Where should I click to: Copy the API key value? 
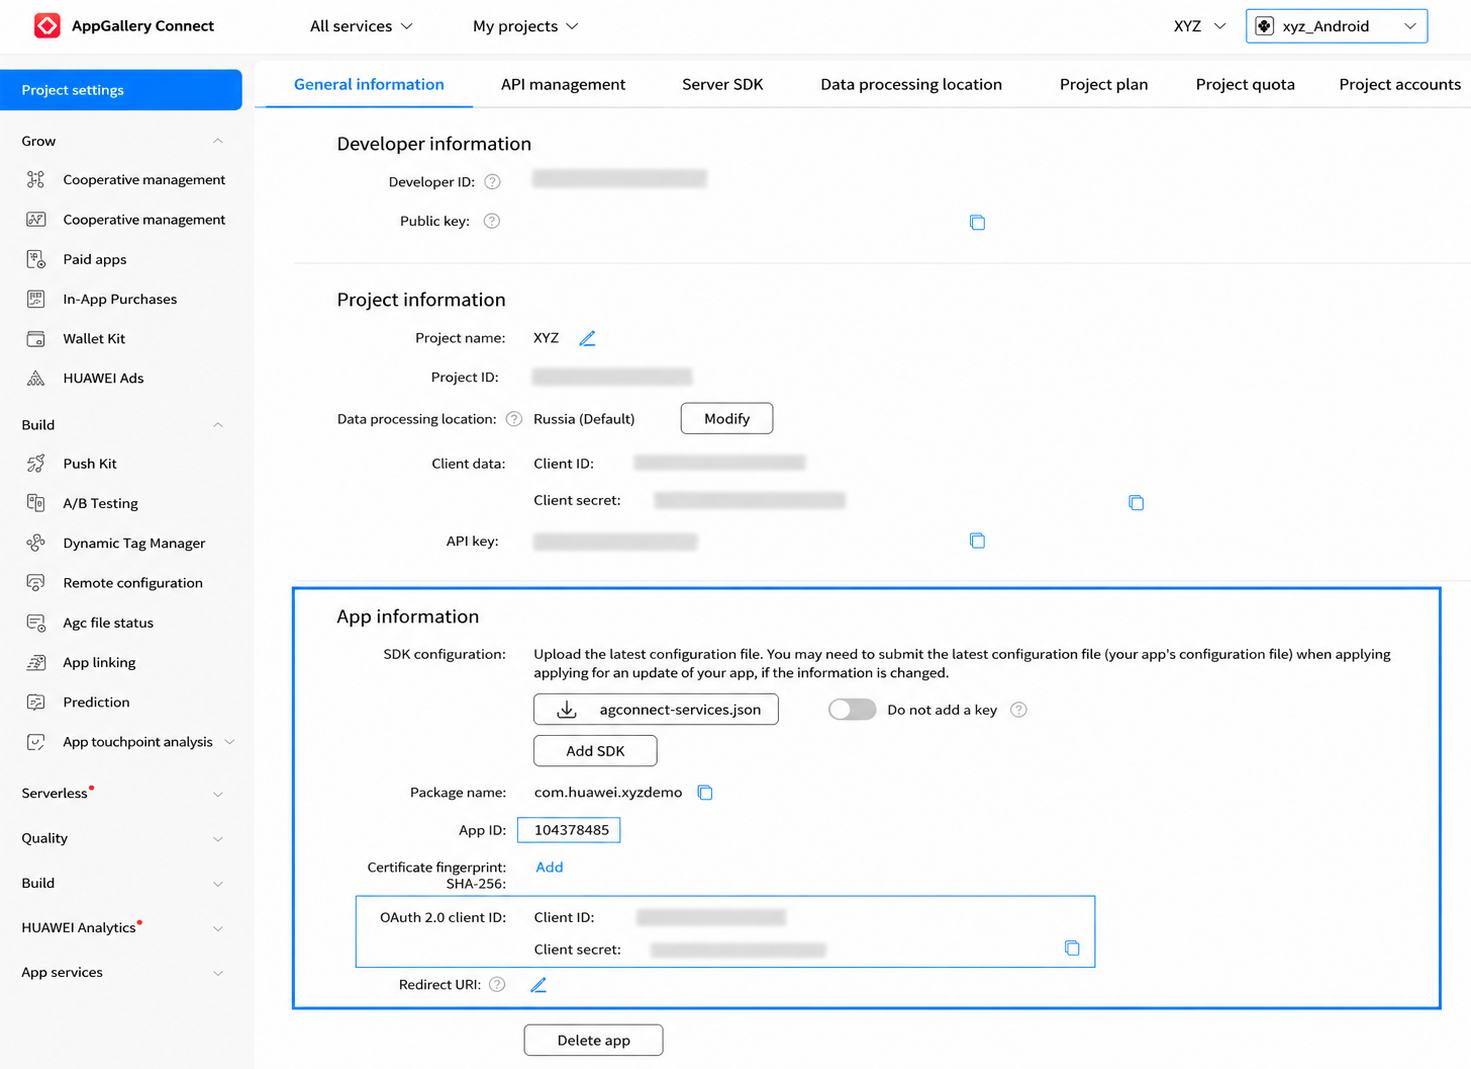977,541
